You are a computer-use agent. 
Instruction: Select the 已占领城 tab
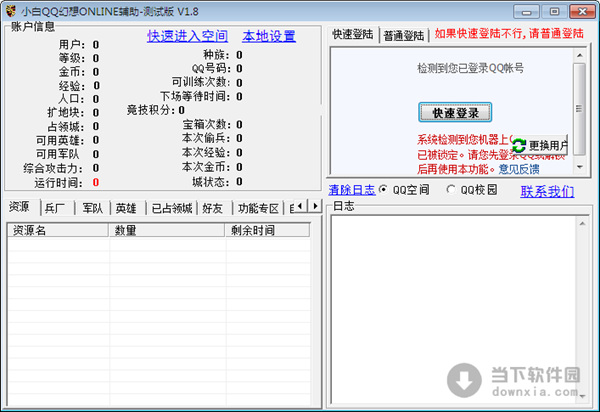pos(172,208)
